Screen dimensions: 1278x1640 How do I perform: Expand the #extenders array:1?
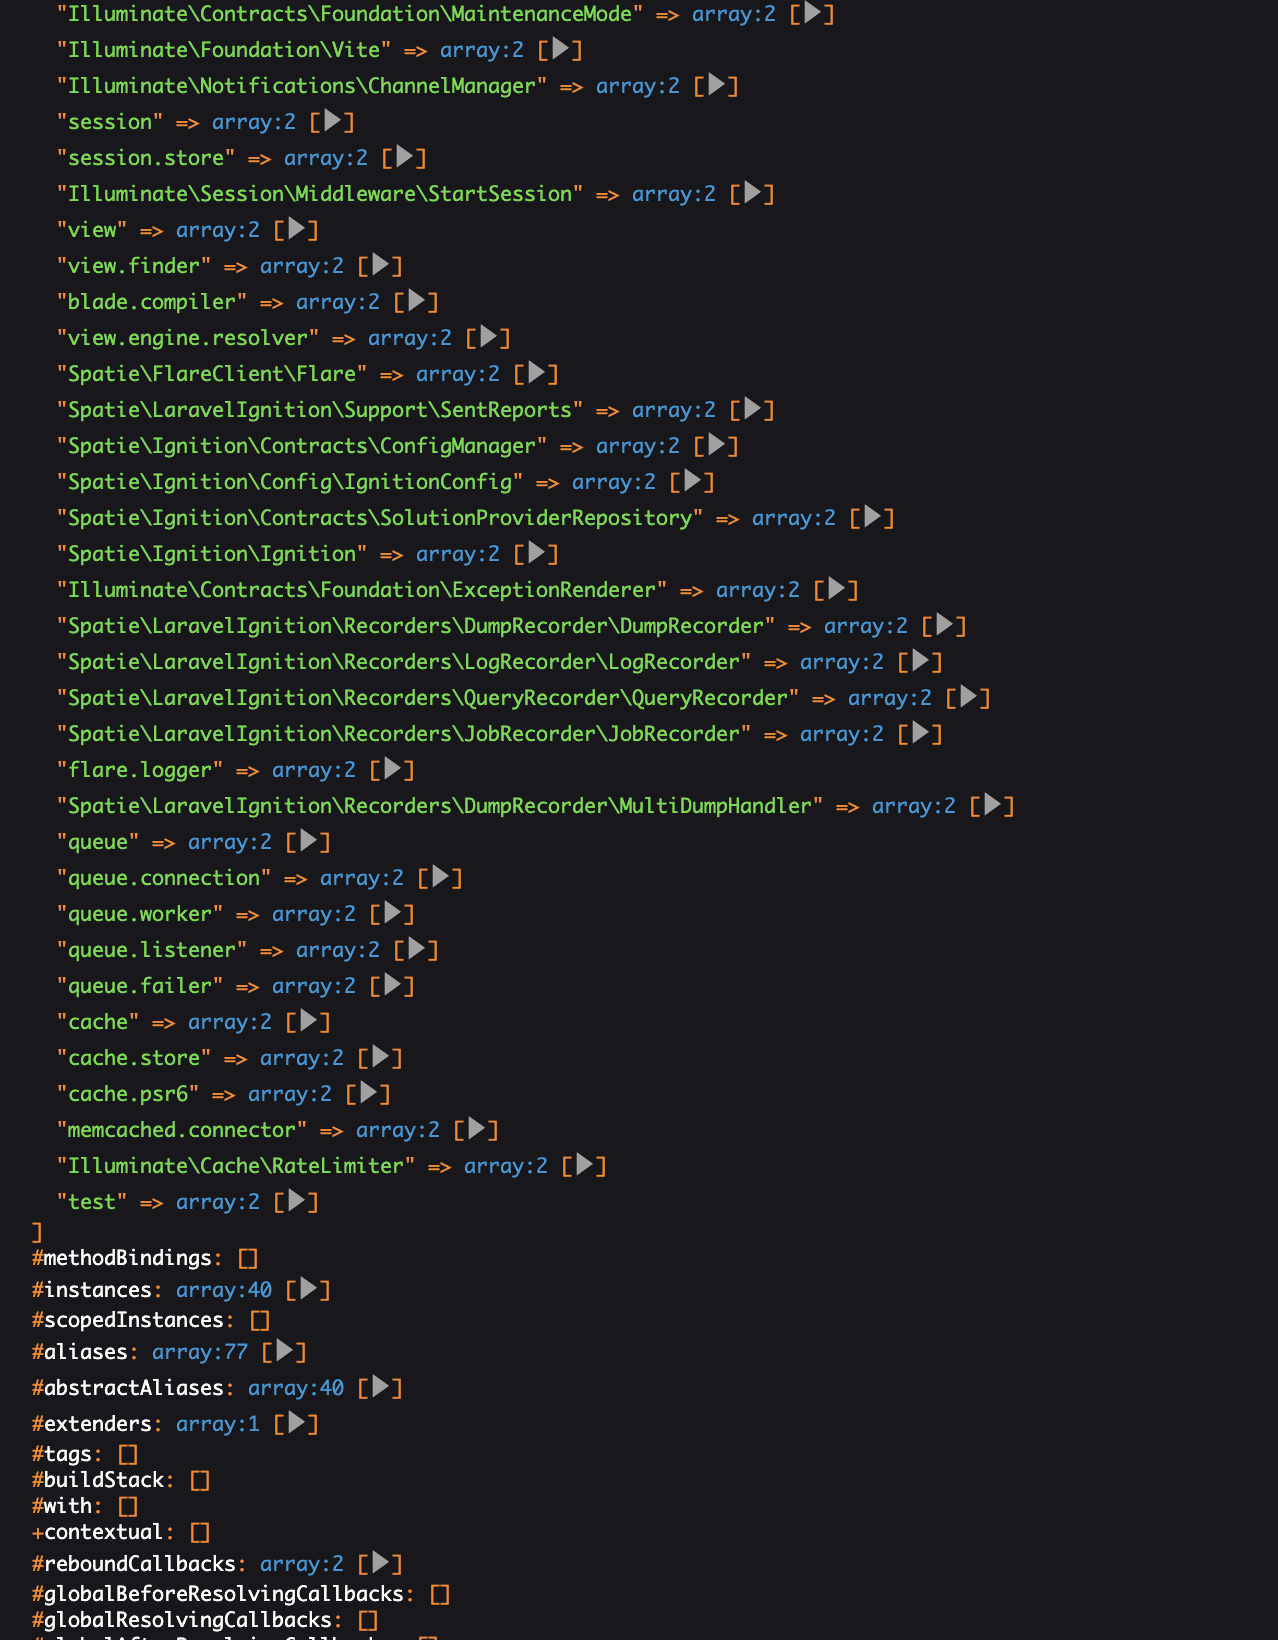click(x=297, y=1424)
